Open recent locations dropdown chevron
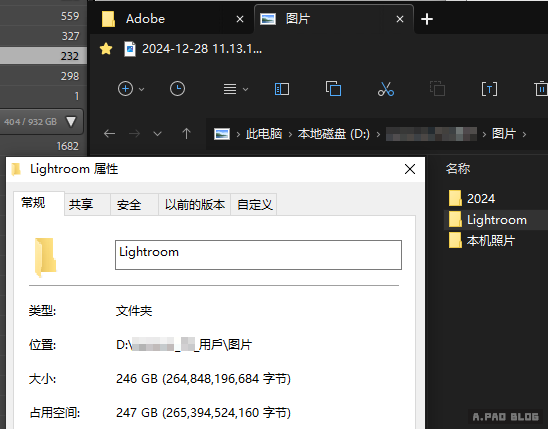This screenshot has height=429, width=548. (x=158, y=133)
